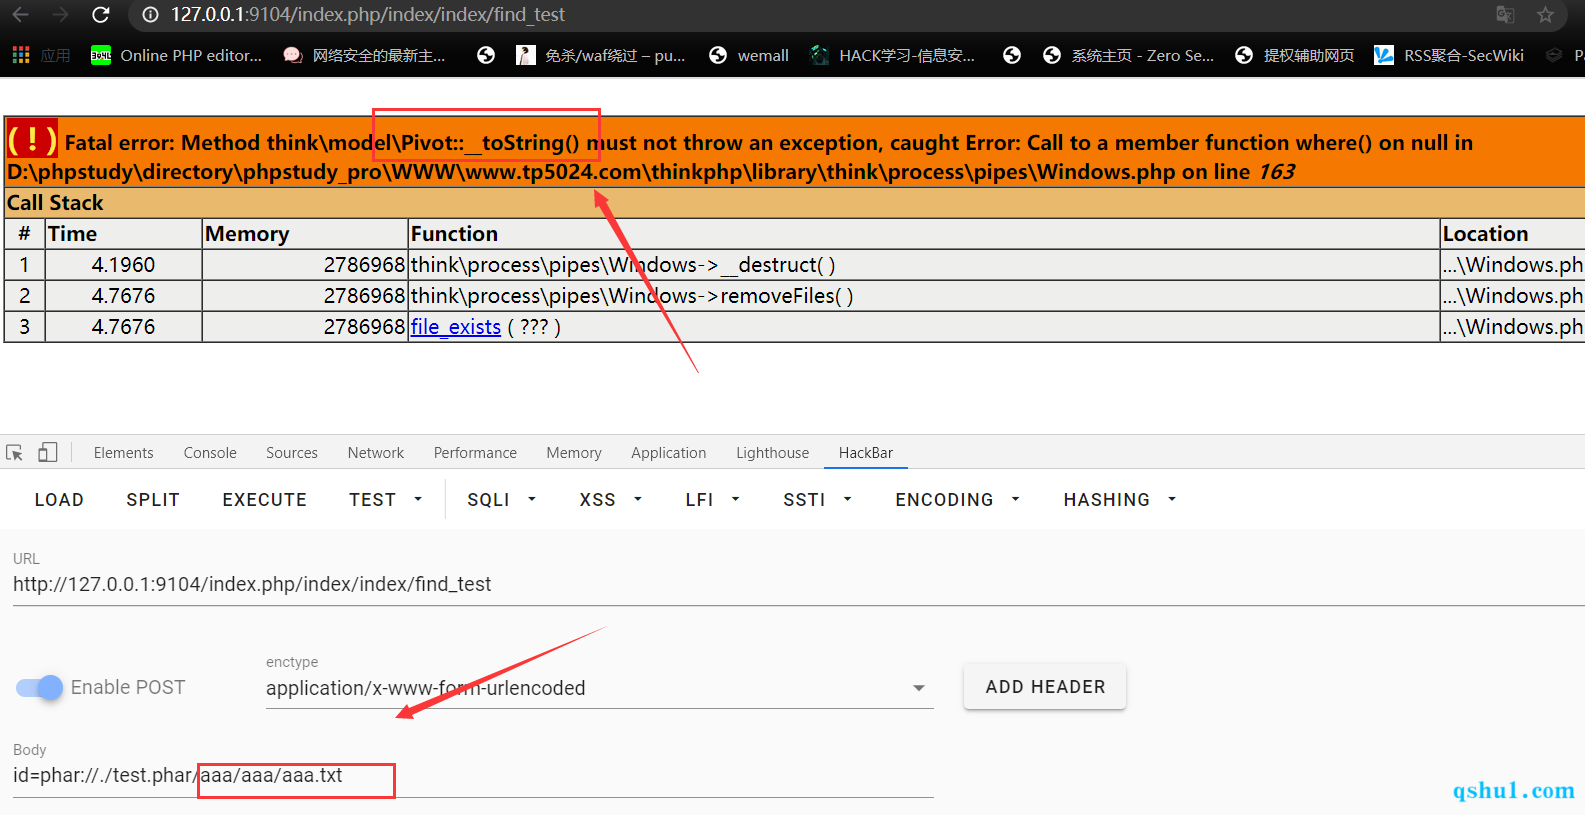Expand the ENCODING dropdown menu

[x=958, y=499]
